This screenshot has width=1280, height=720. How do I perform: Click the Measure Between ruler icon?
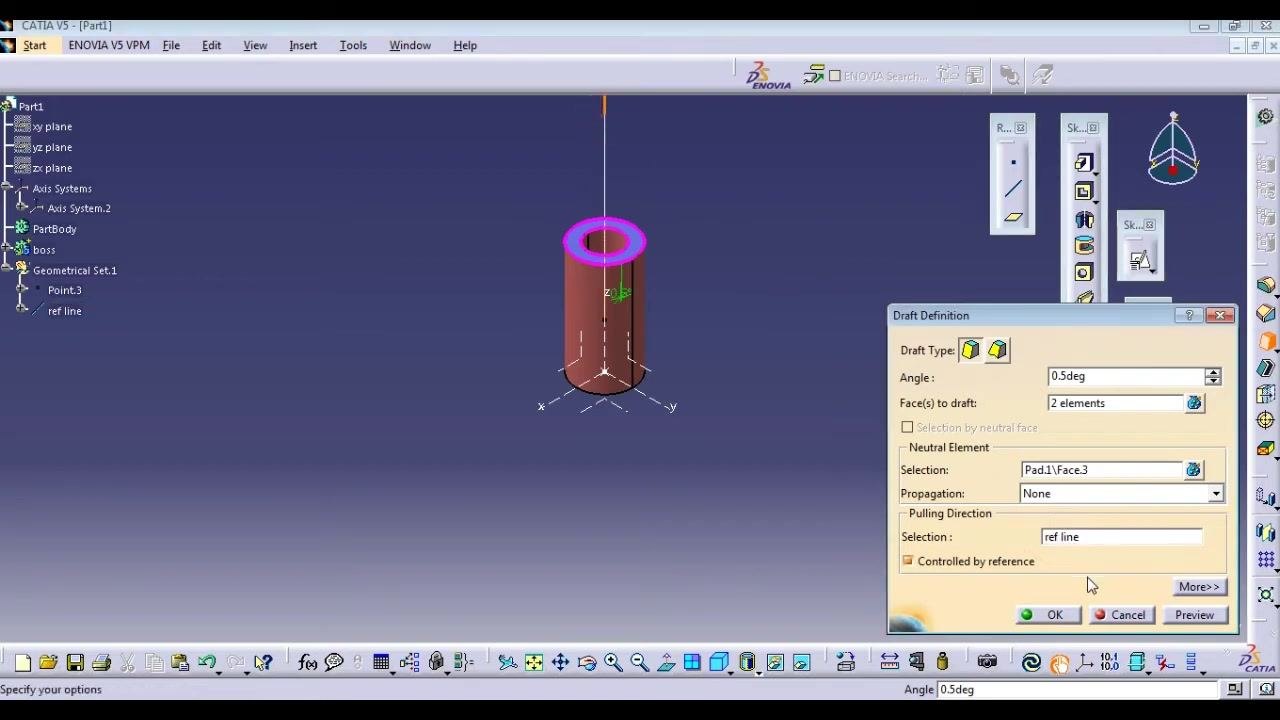889,662
